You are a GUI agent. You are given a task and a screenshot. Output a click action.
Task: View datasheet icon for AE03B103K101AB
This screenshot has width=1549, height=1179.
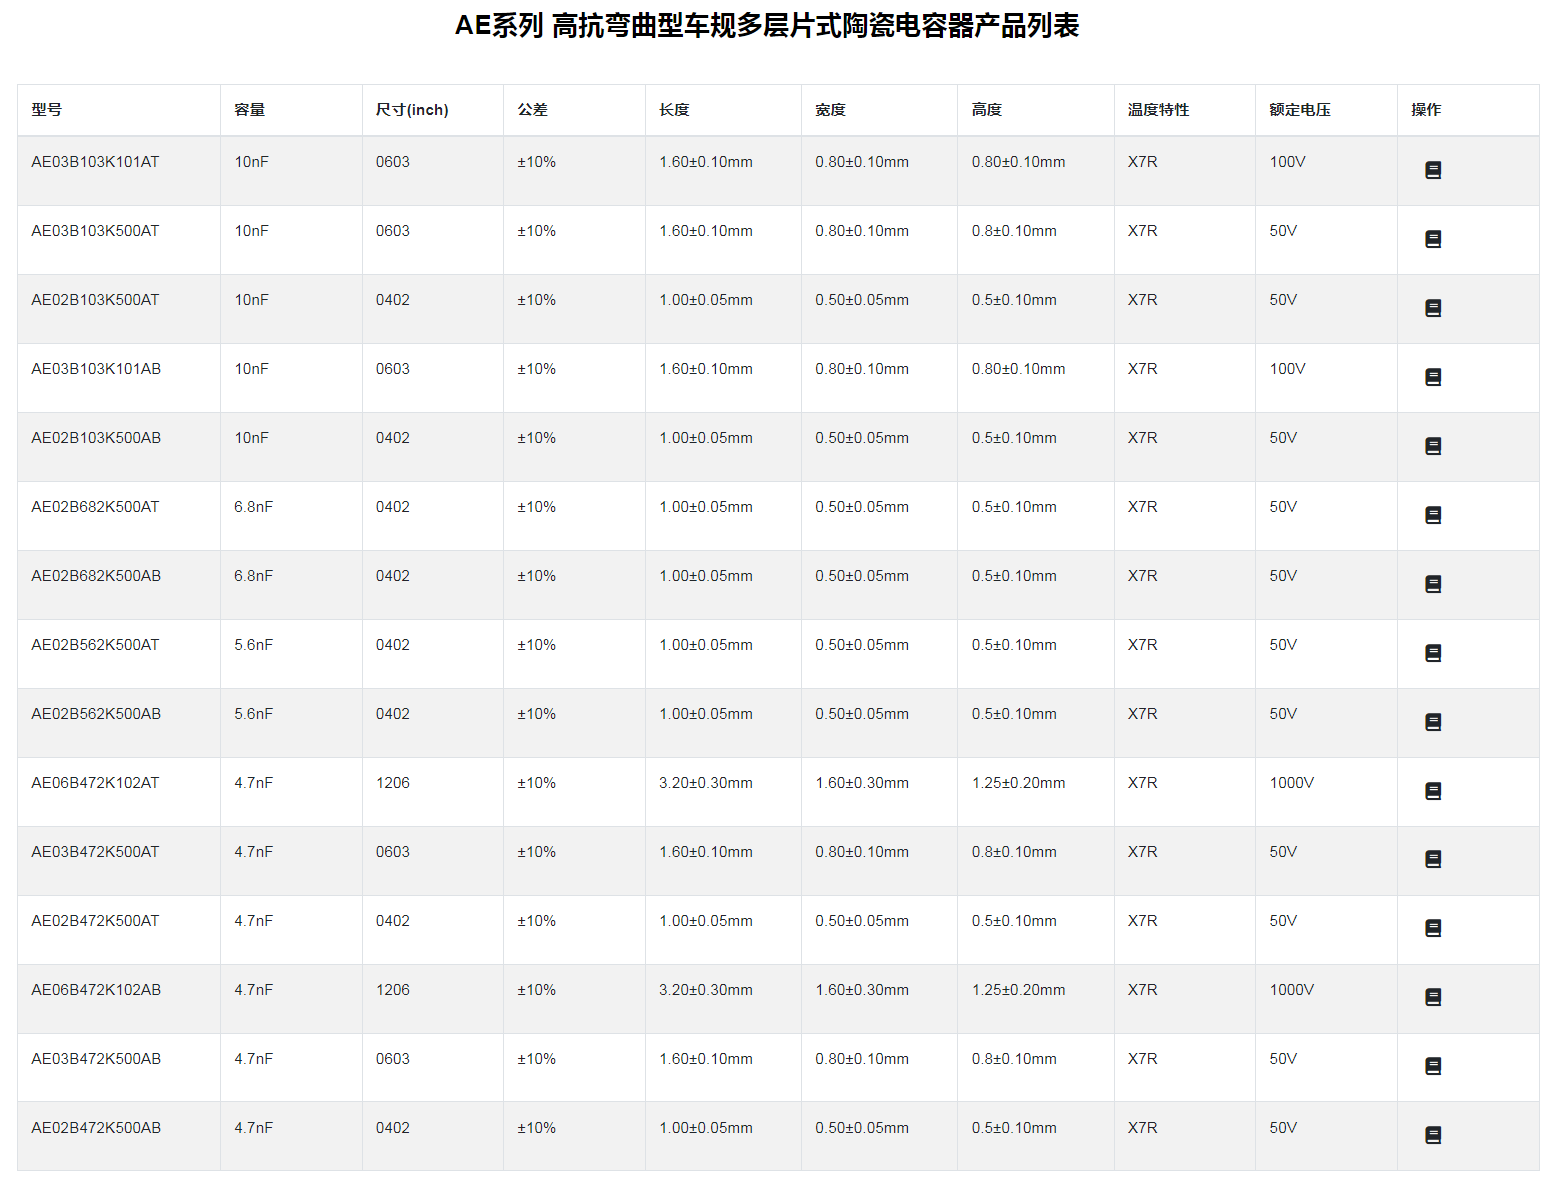[1432, 377]
